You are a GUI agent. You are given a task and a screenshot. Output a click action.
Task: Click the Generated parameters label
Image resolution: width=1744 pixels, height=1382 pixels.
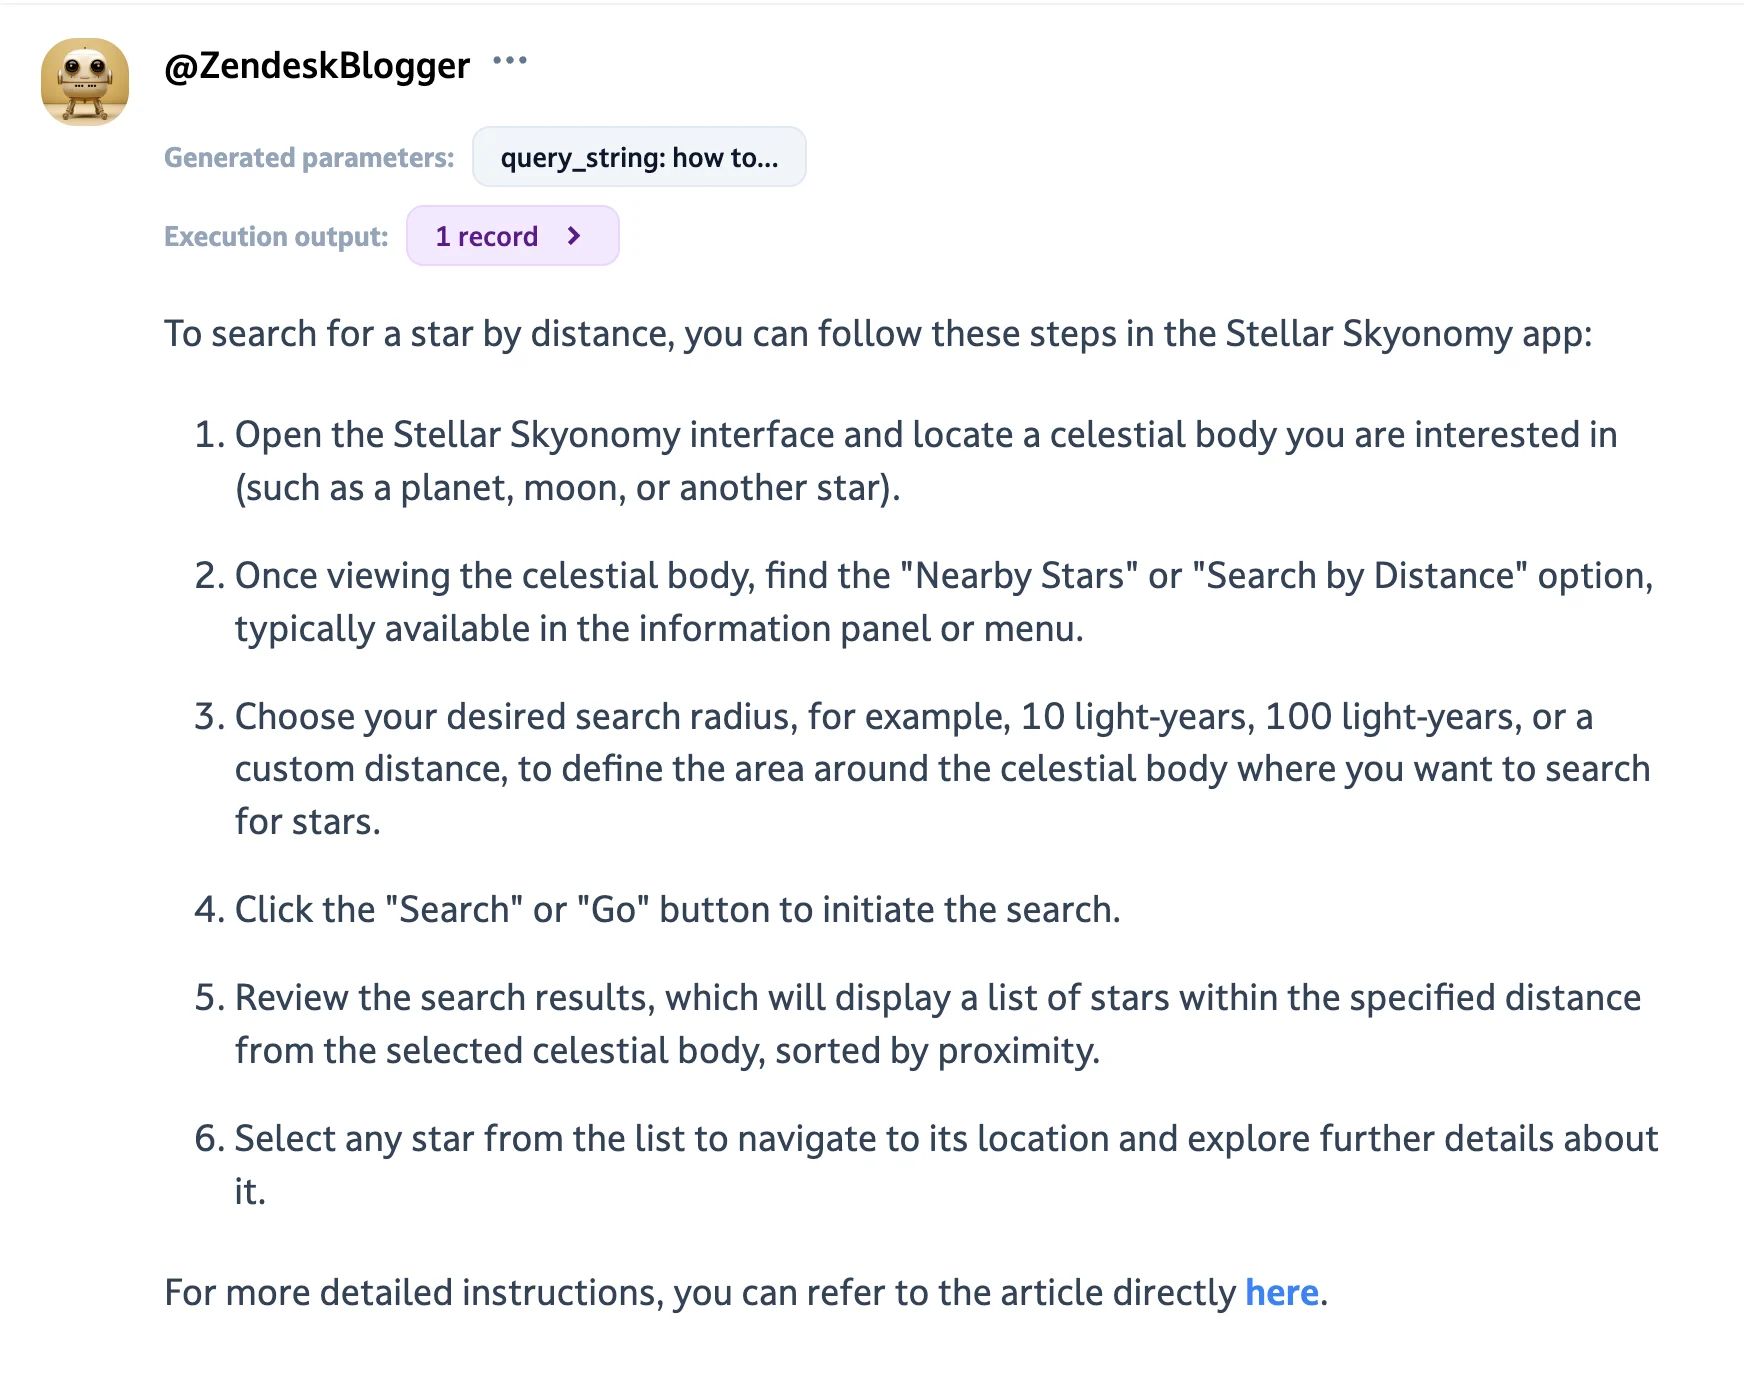pos(308,157)
